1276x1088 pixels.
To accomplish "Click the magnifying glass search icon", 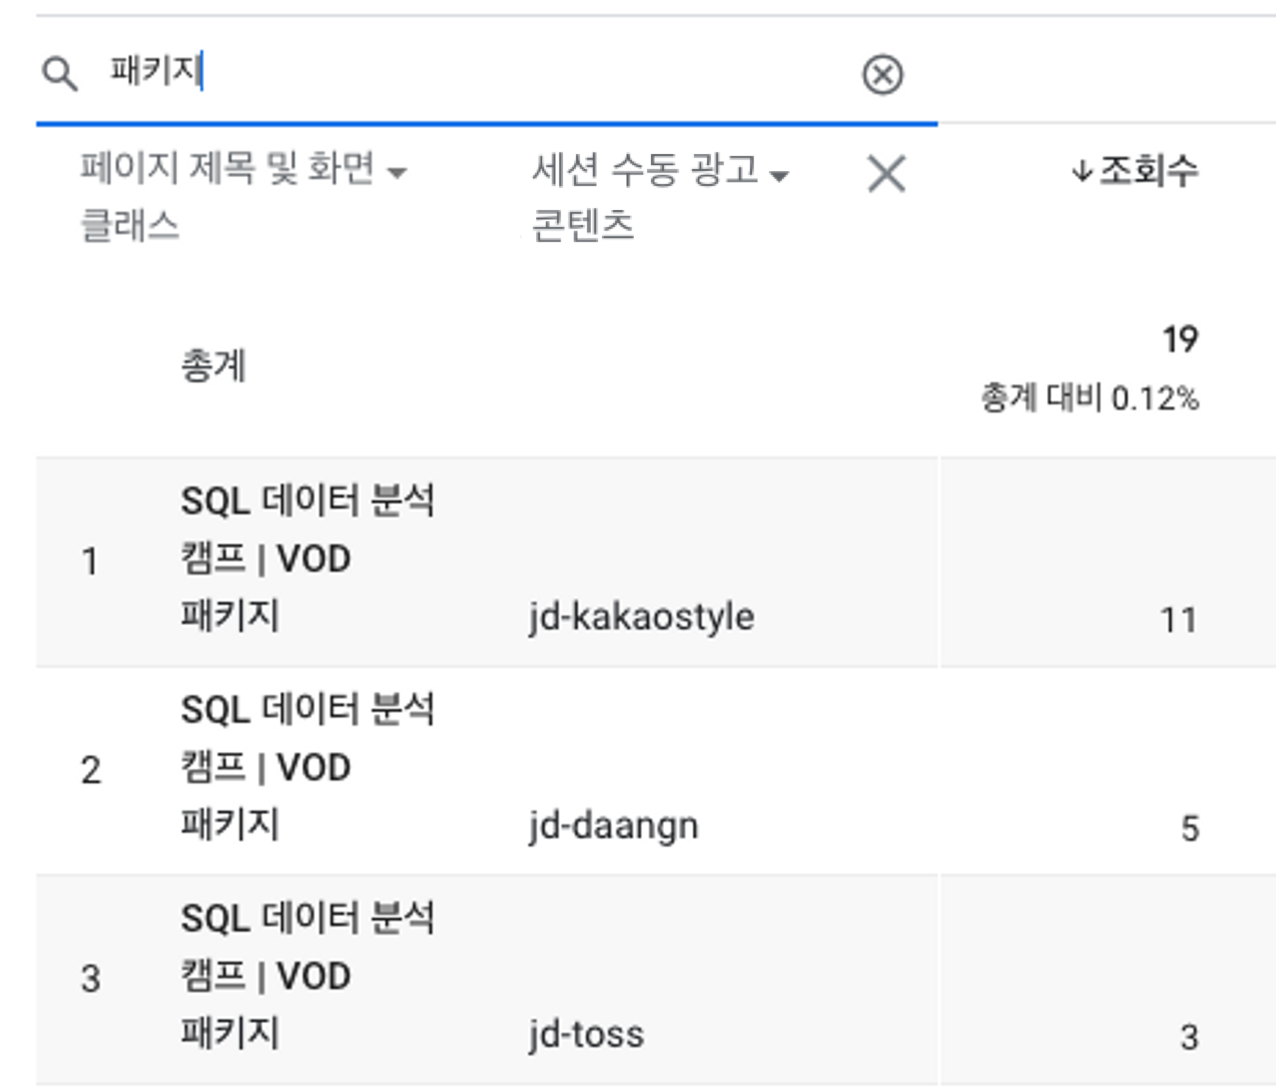I will (60, 74).
